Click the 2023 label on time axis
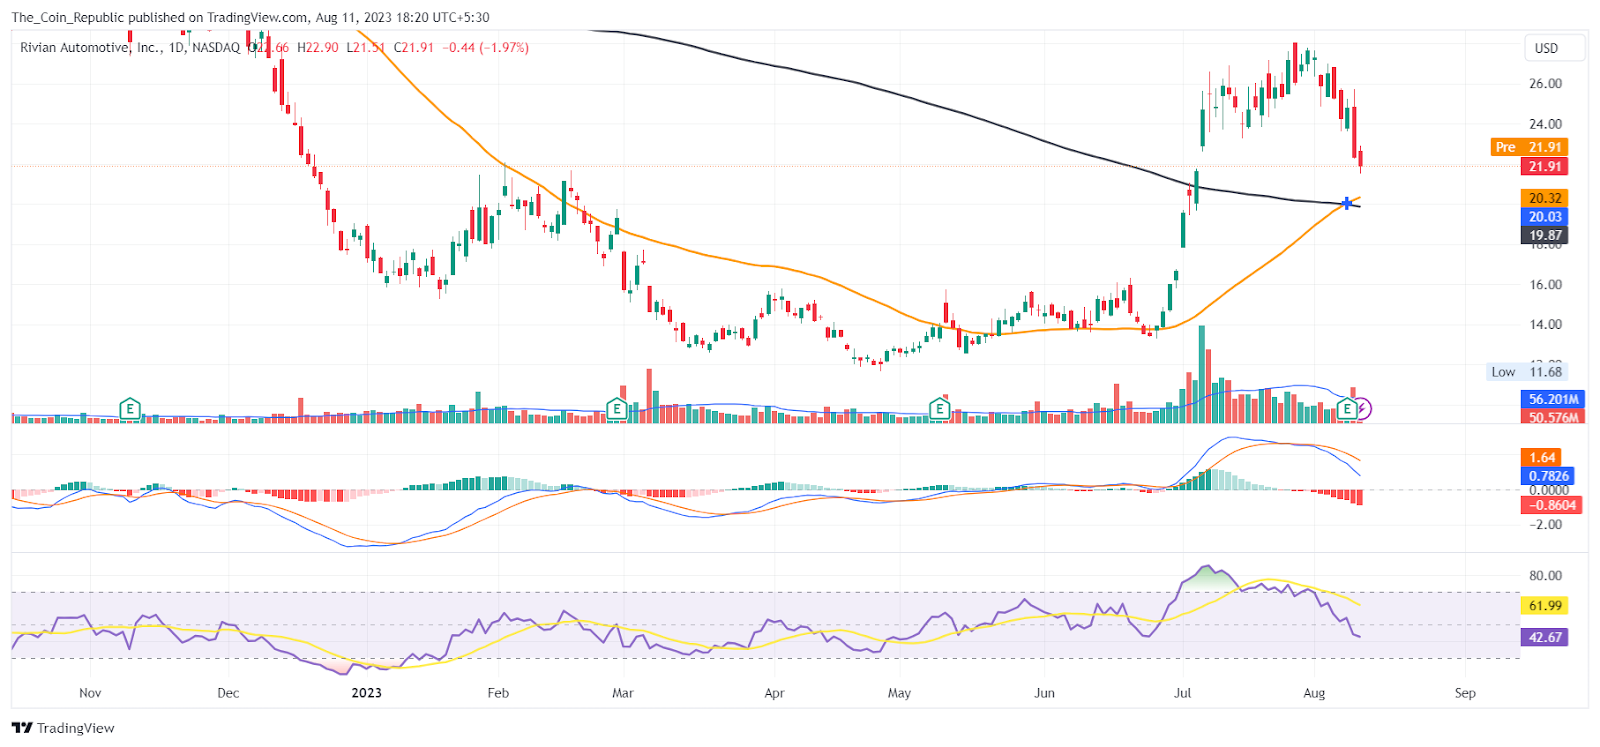The image size is (1600, 747). (x=366, y=693)
